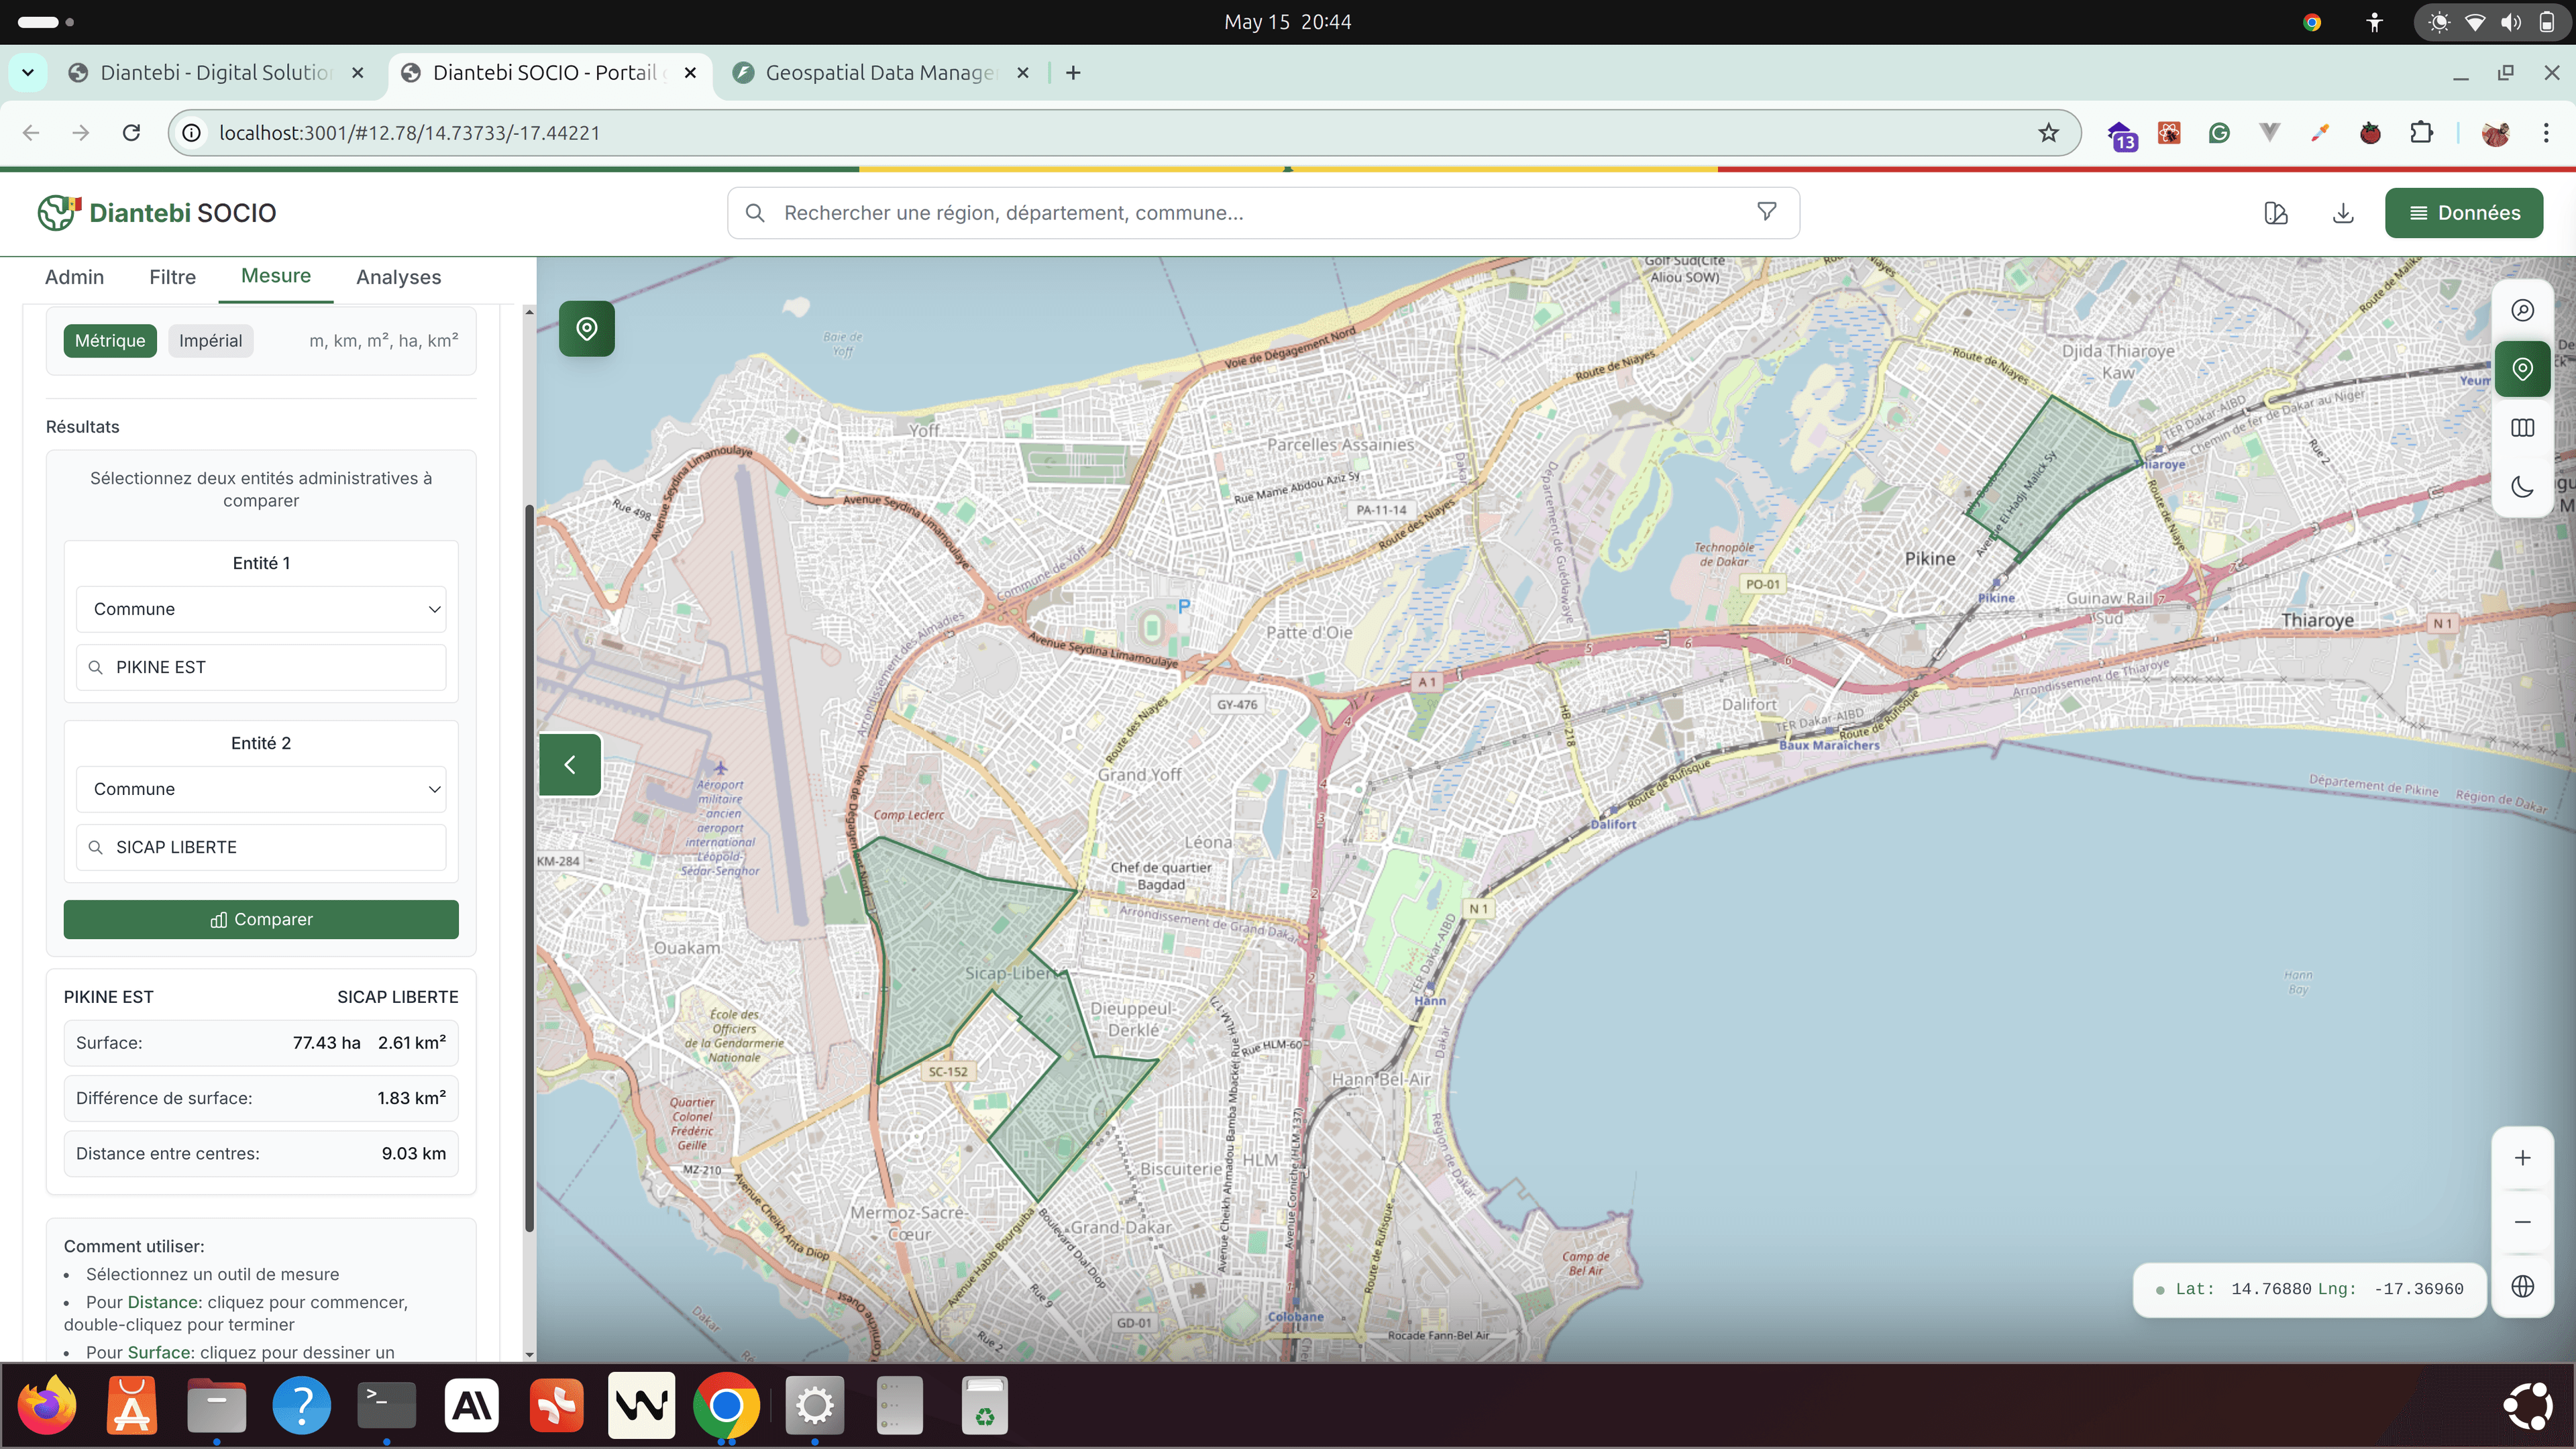This screenshot has width=2576, height=1449.
Task: Switch to the Analyses tab
Action: [398, 277]
